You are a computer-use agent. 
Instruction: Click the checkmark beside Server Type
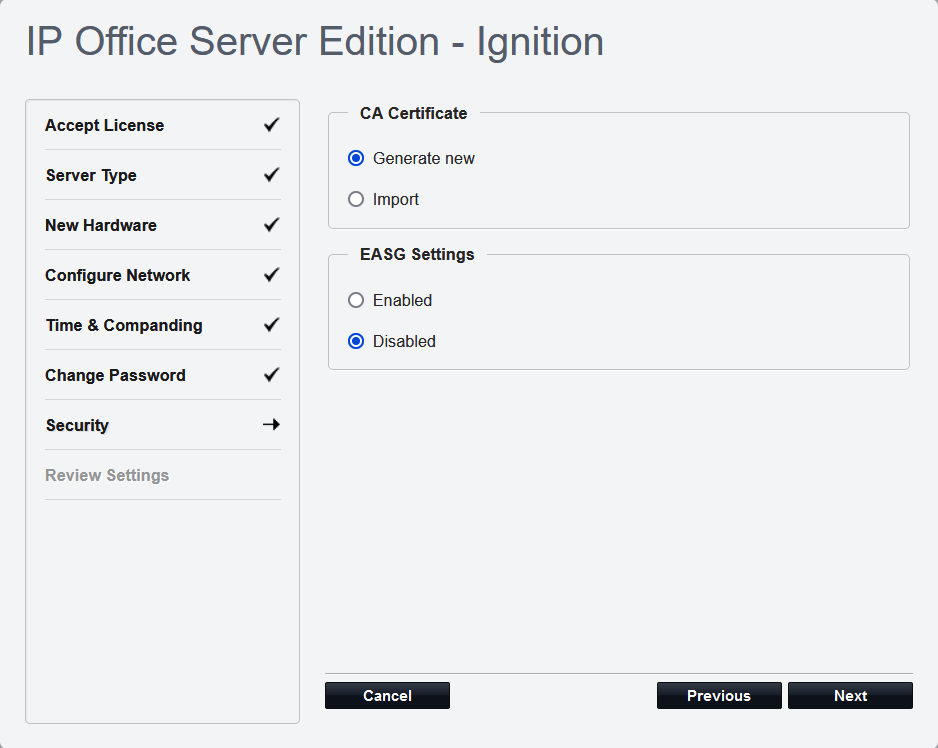[272, 175]
